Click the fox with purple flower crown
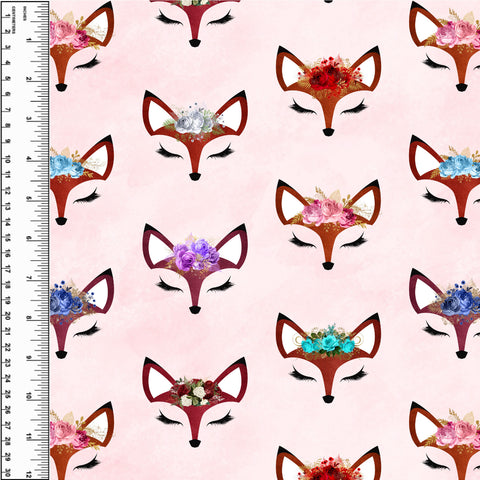The image size is (480, 480). 195,269
